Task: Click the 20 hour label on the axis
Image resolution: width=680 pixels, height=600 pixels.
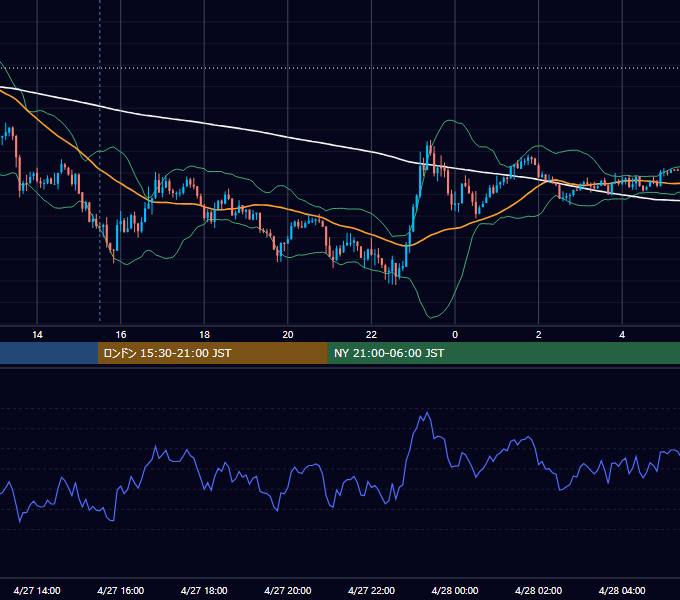Action: (x=288, y=335)
